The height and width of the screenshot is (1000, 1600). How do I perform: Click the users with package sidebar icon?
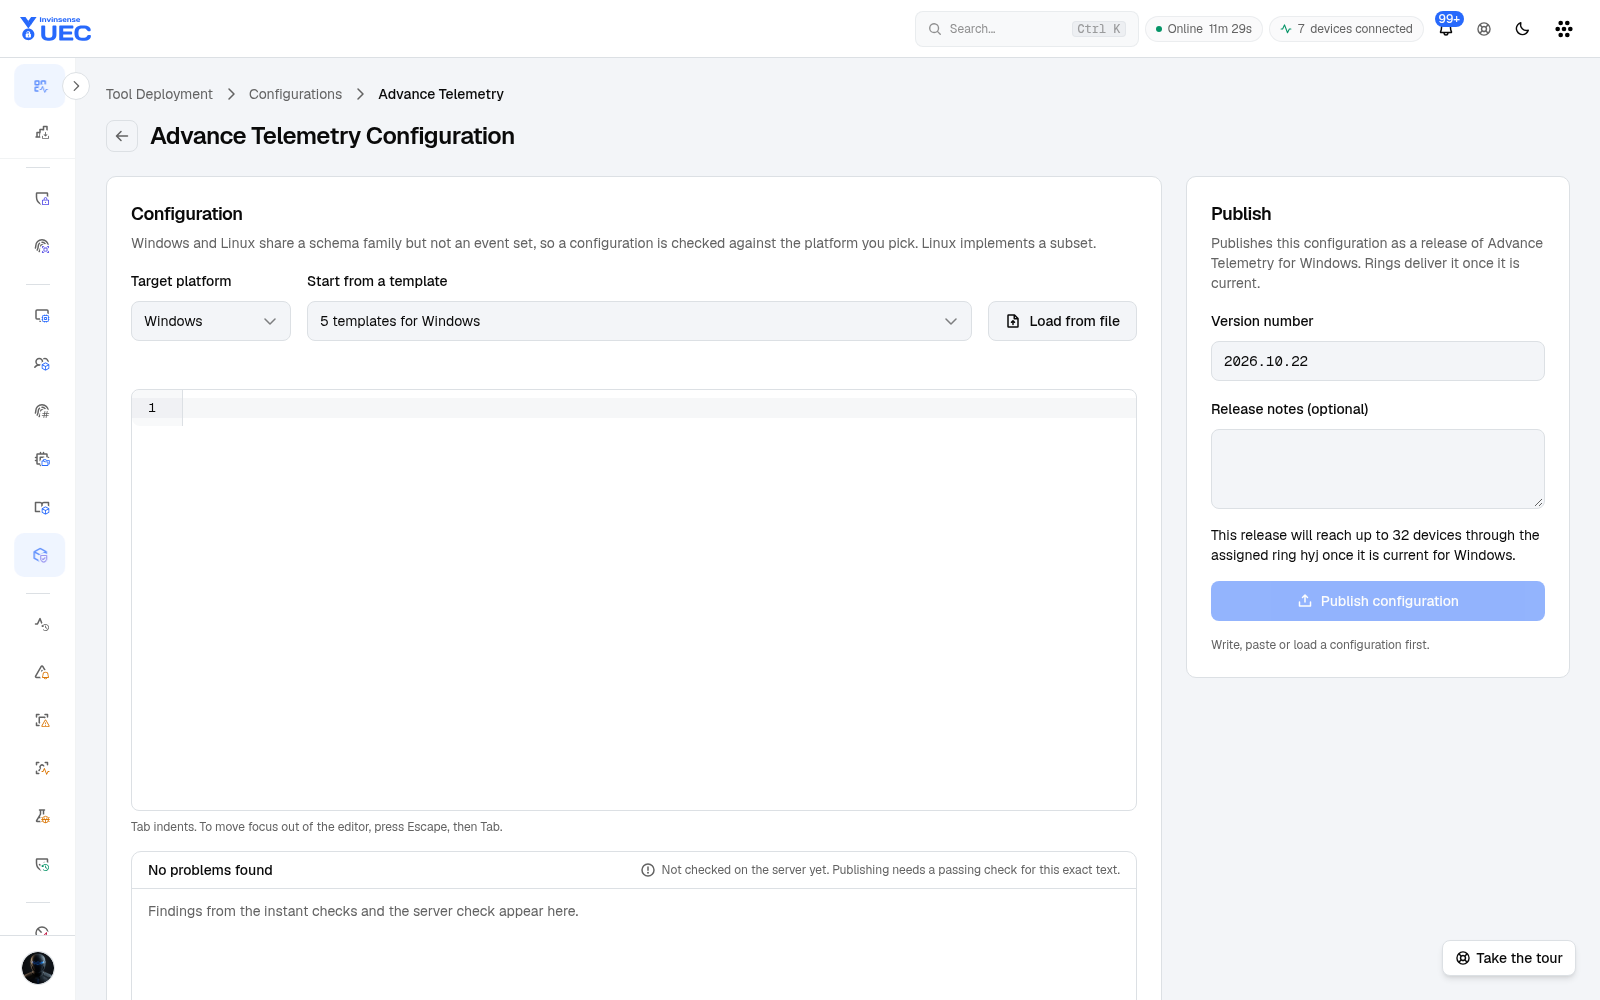[42, 363]
